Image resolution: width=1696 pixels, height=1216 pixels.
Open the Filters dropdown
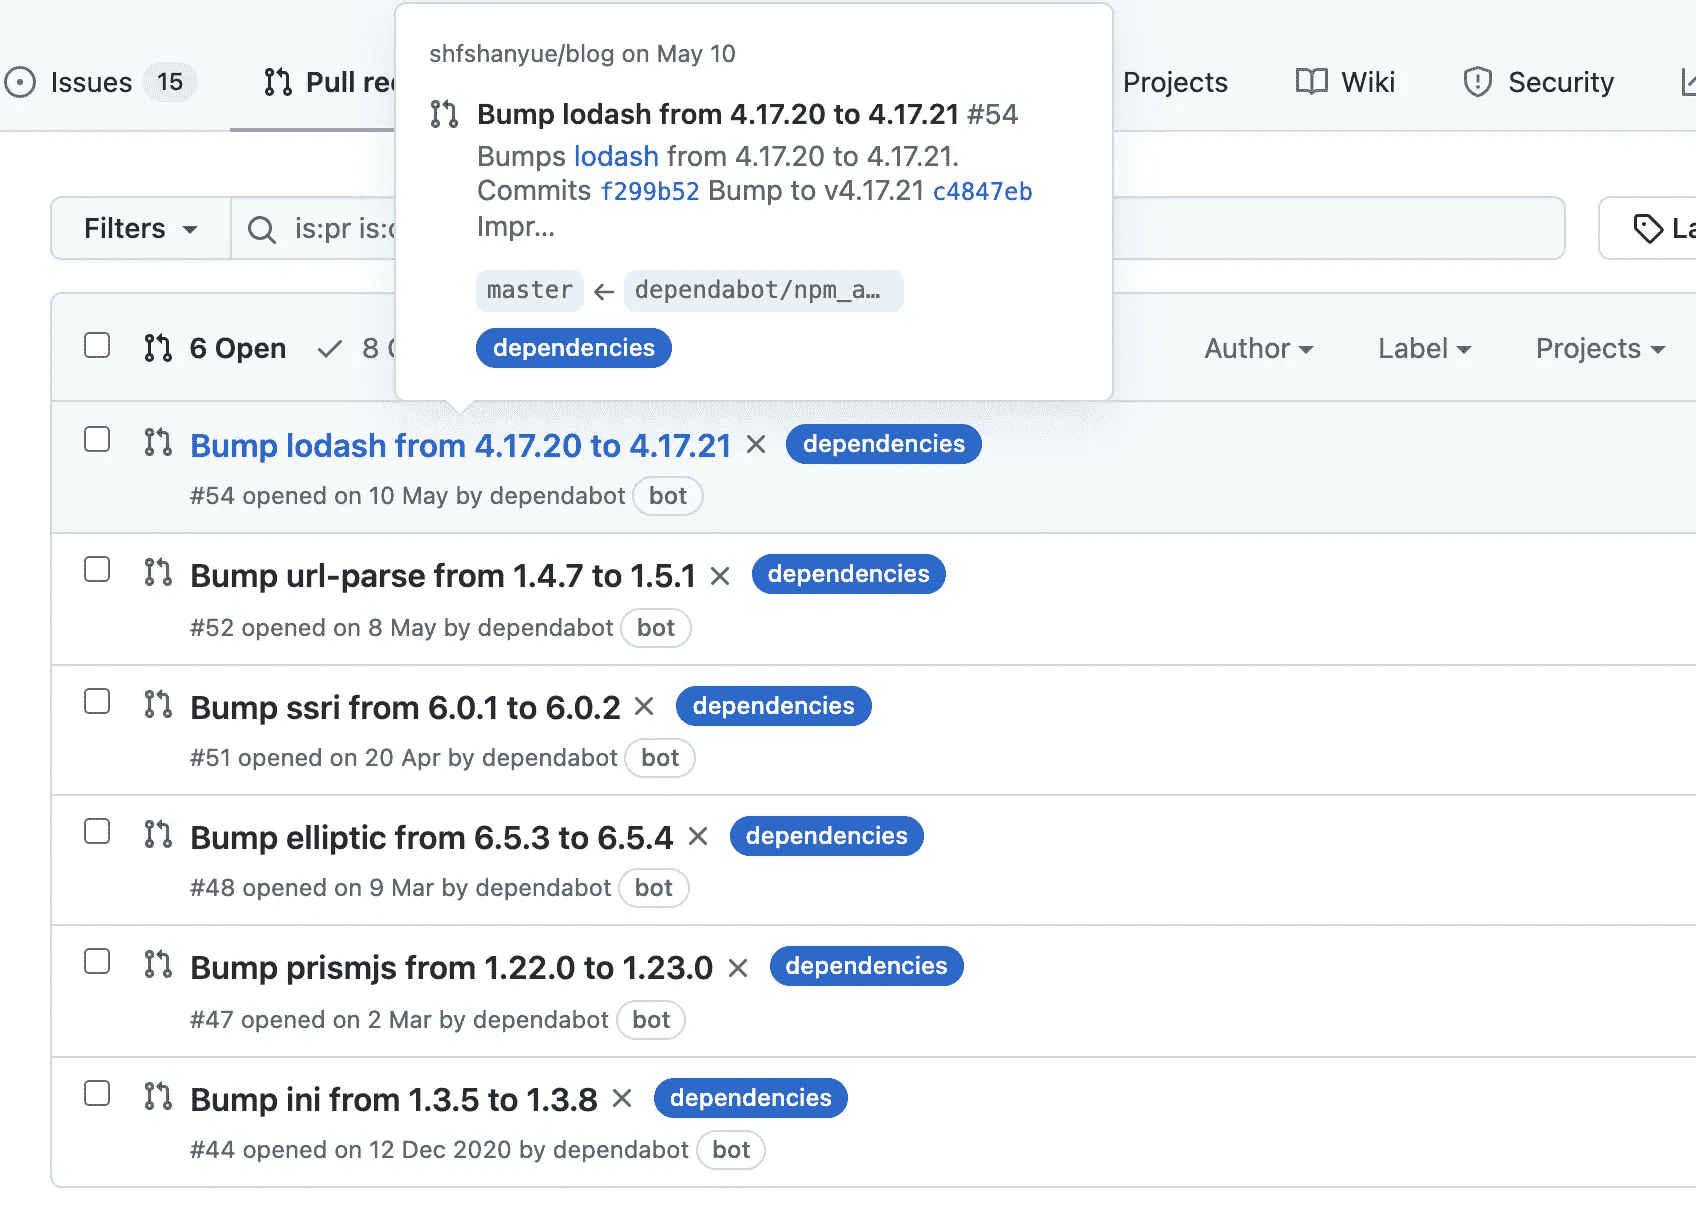tap(139, 228)
